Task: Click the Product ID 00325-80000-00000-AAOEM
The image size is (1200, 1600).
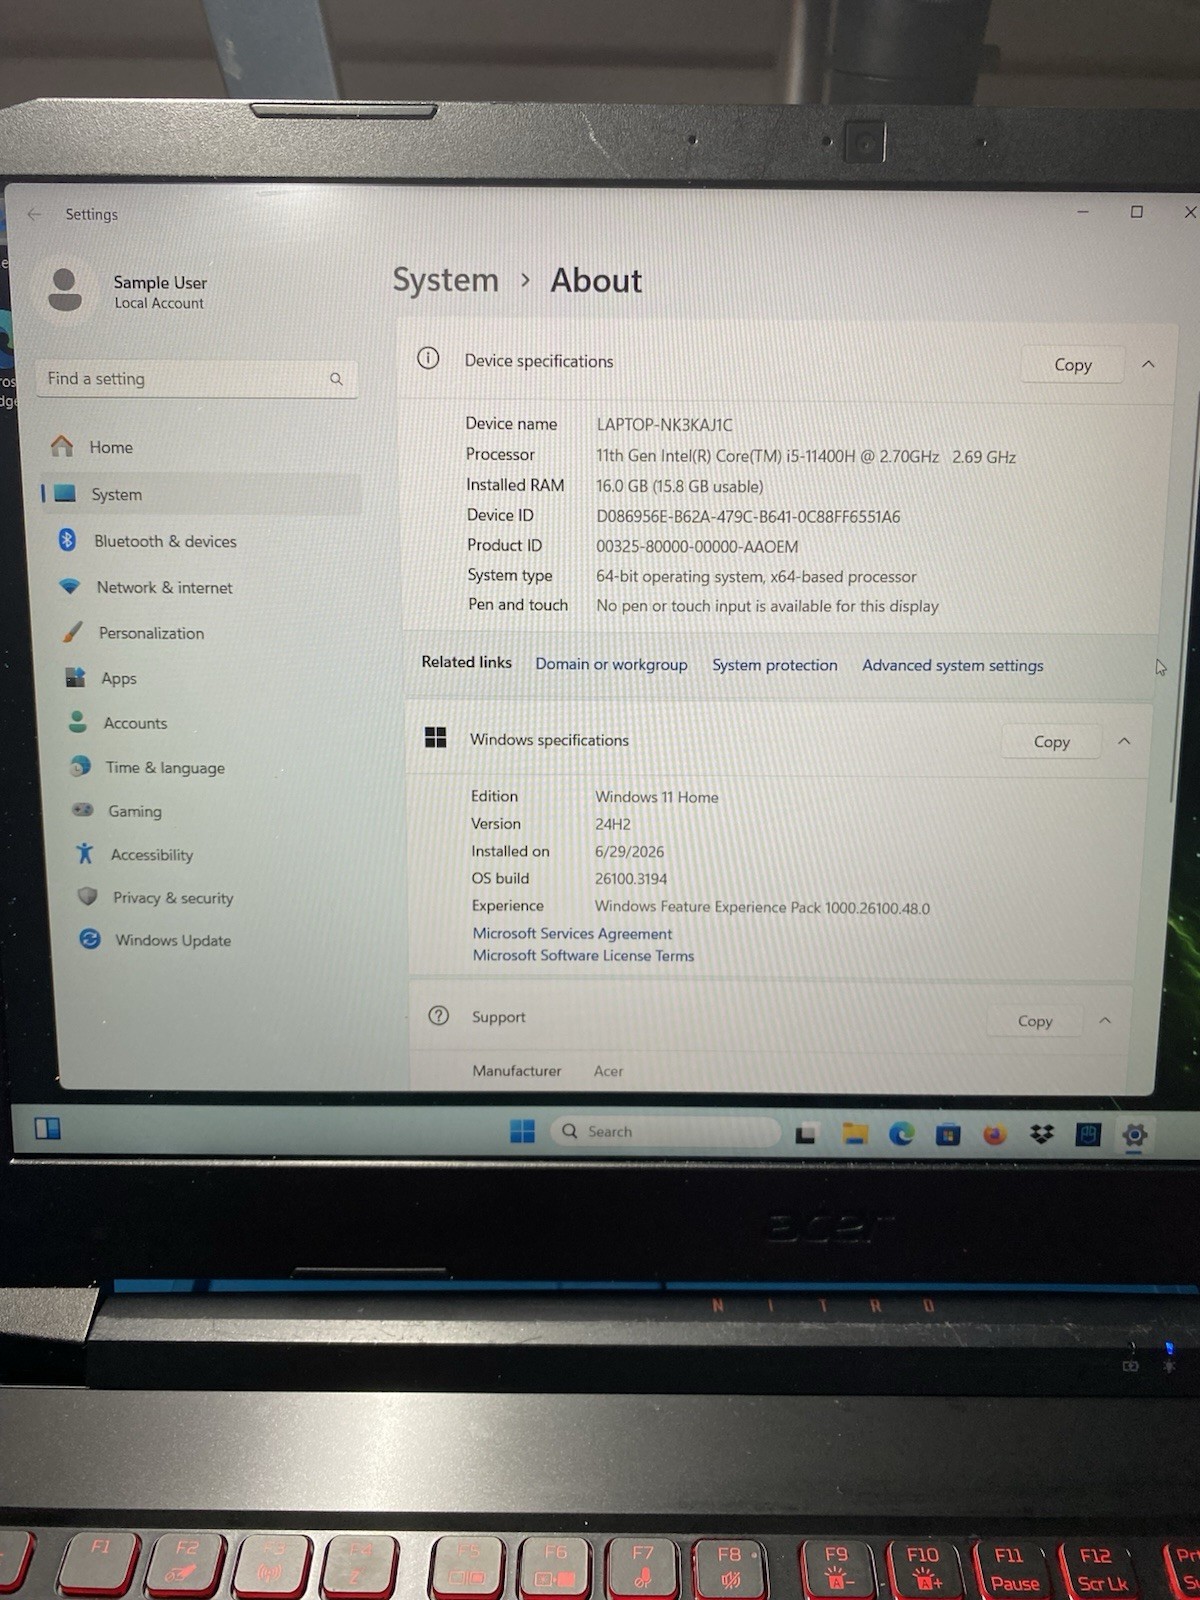Action: coord(697,547)
